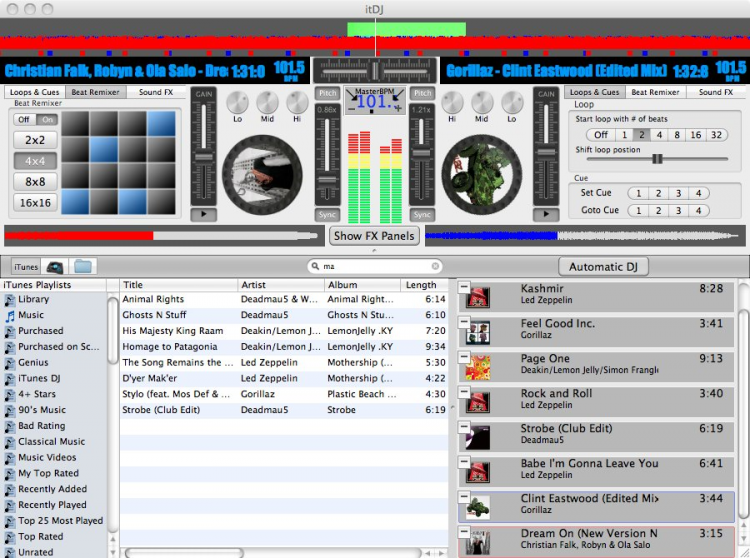Remove Strobe (Club Edit) from the queue
The image size is (750, 558).
pos(463,427)
